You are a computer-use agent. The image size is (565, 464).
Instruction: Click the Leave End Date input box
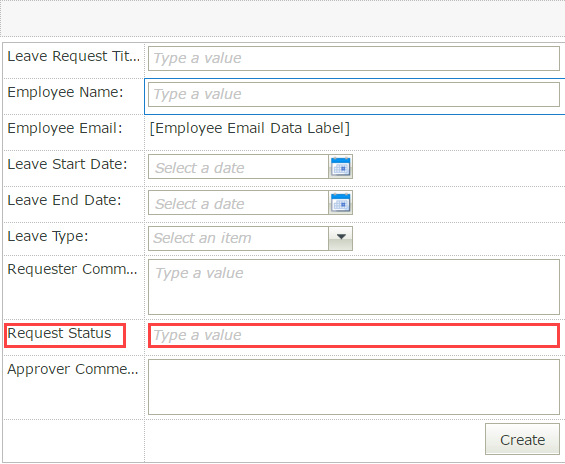239,202
